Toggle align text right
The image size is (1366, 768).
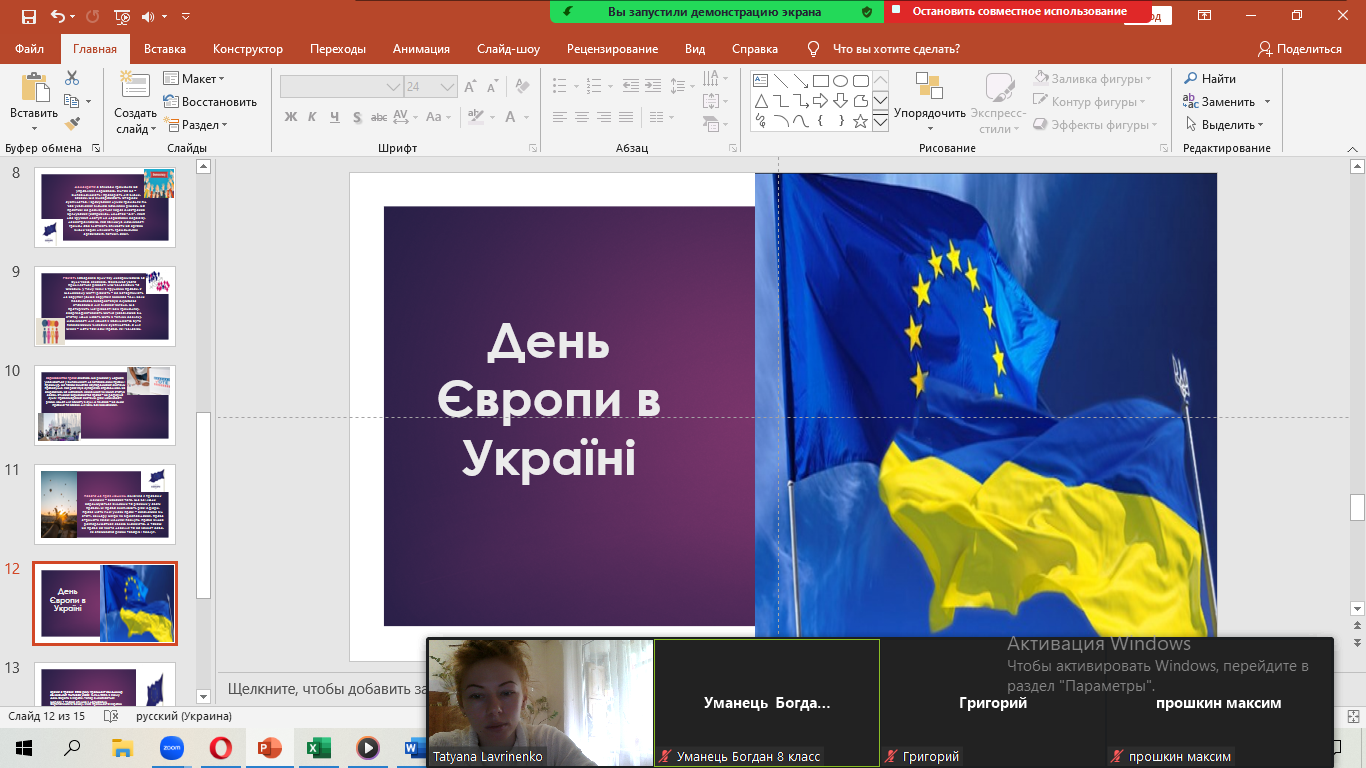[606, 117]
